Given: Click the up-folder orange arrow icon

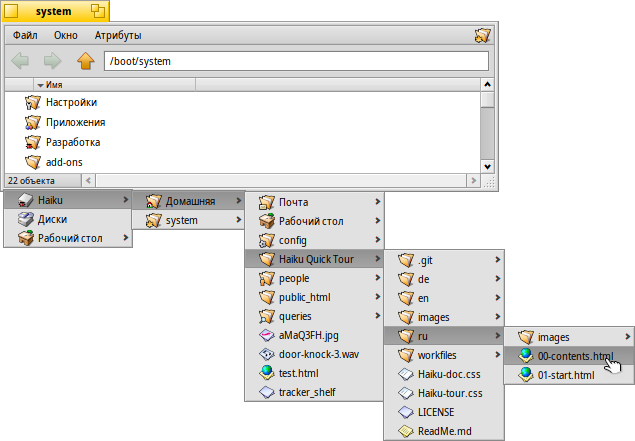Looking at the screenshot, I should tap(85, 62).
